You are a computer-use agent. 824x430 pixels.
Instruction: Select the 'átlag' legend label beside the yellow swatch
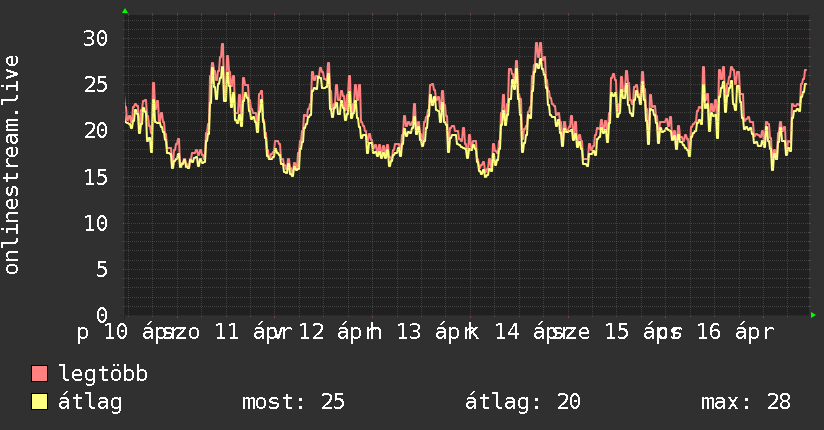pos(90,402)
